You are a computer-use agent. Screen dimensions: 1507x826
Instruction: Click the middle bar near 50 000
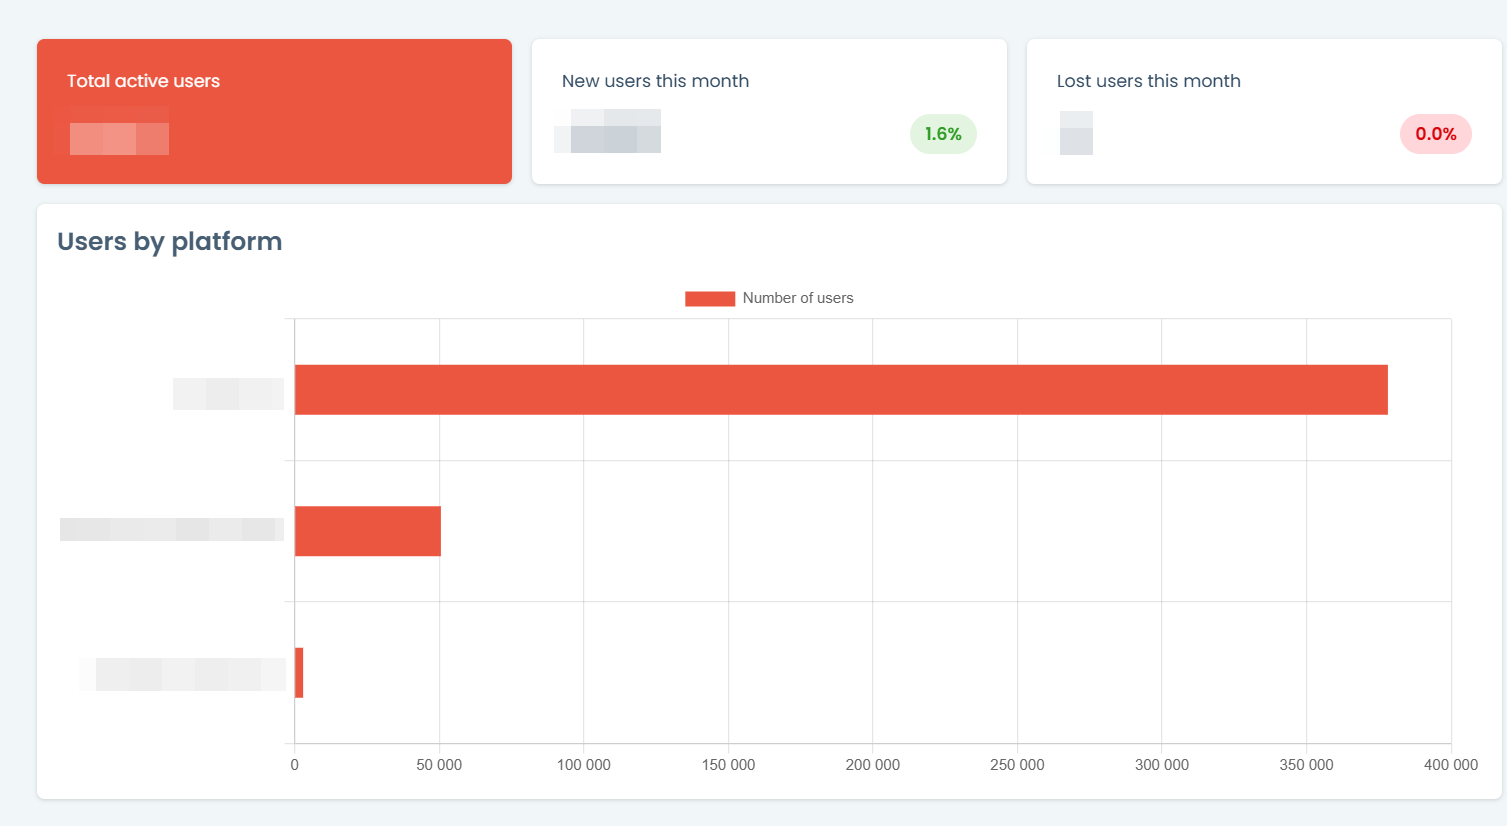(368, 531)
